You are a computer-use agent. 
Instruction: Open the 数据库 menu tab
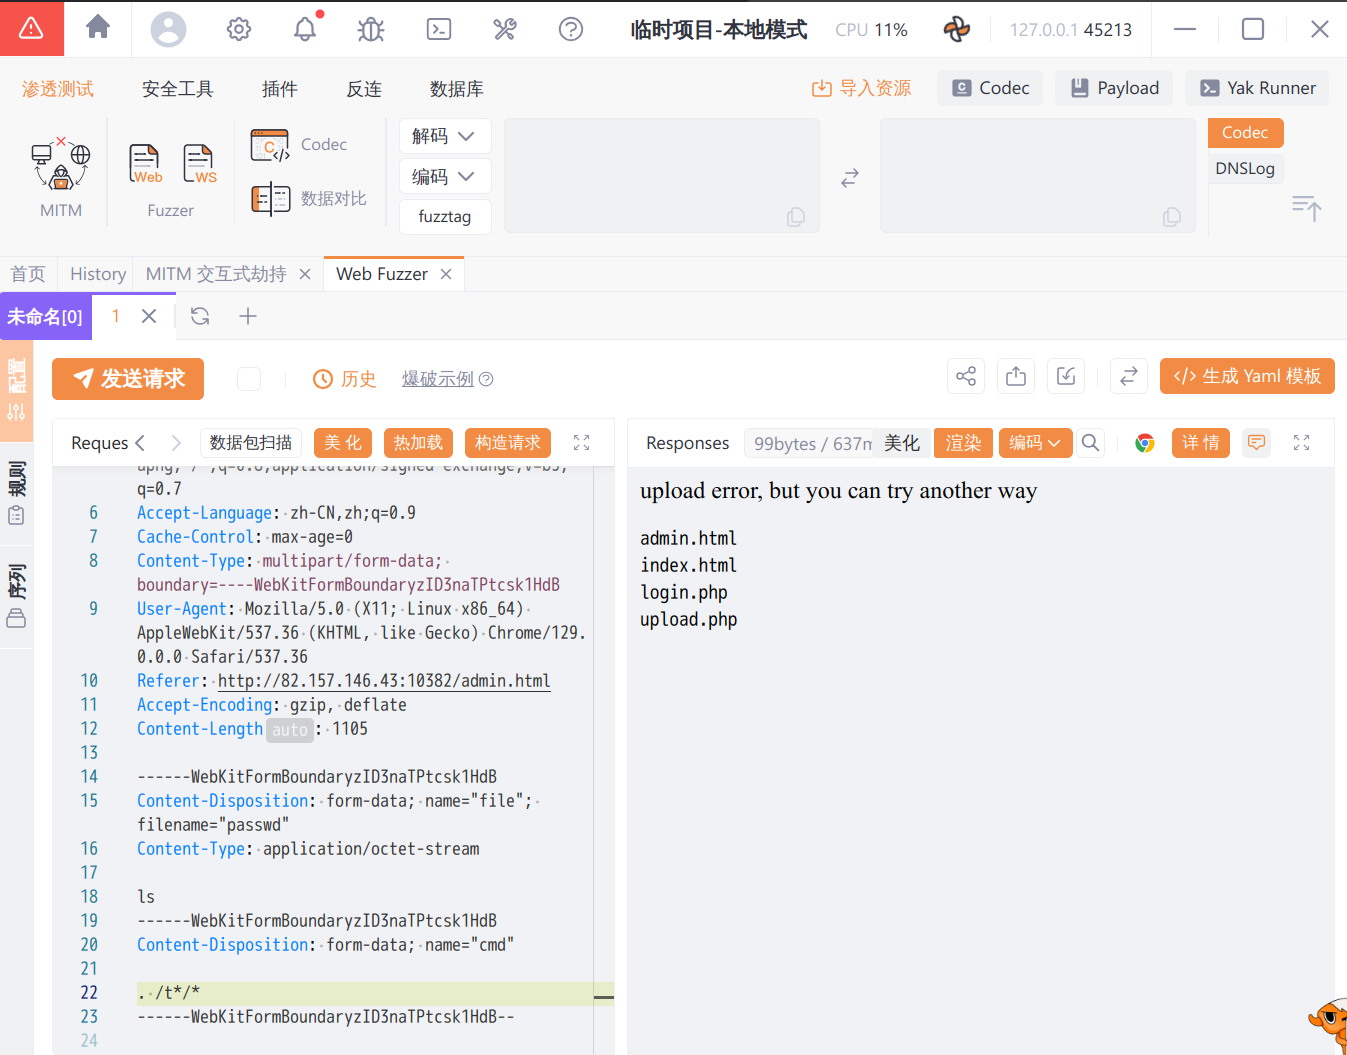(457, 89)
